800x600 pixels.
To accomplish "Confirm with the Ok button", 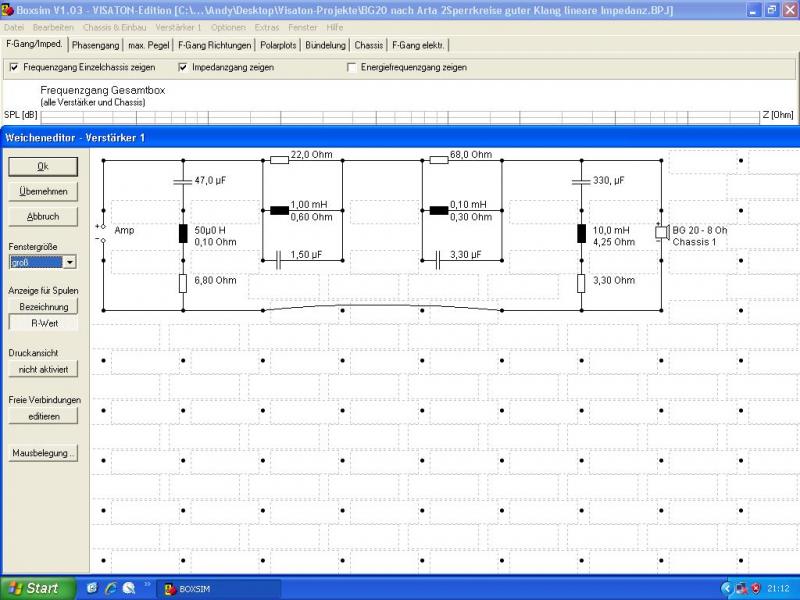I will tap(43, 166).
